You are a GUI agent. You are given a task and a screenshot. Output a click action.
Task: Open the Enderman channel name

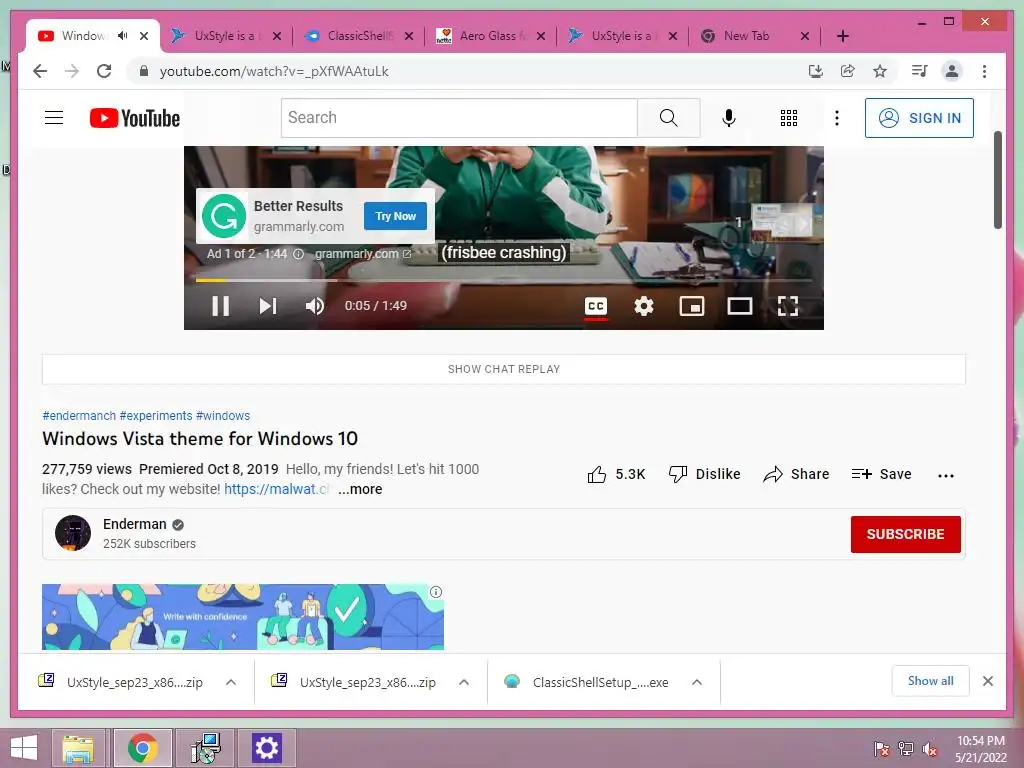coord(135,524)
